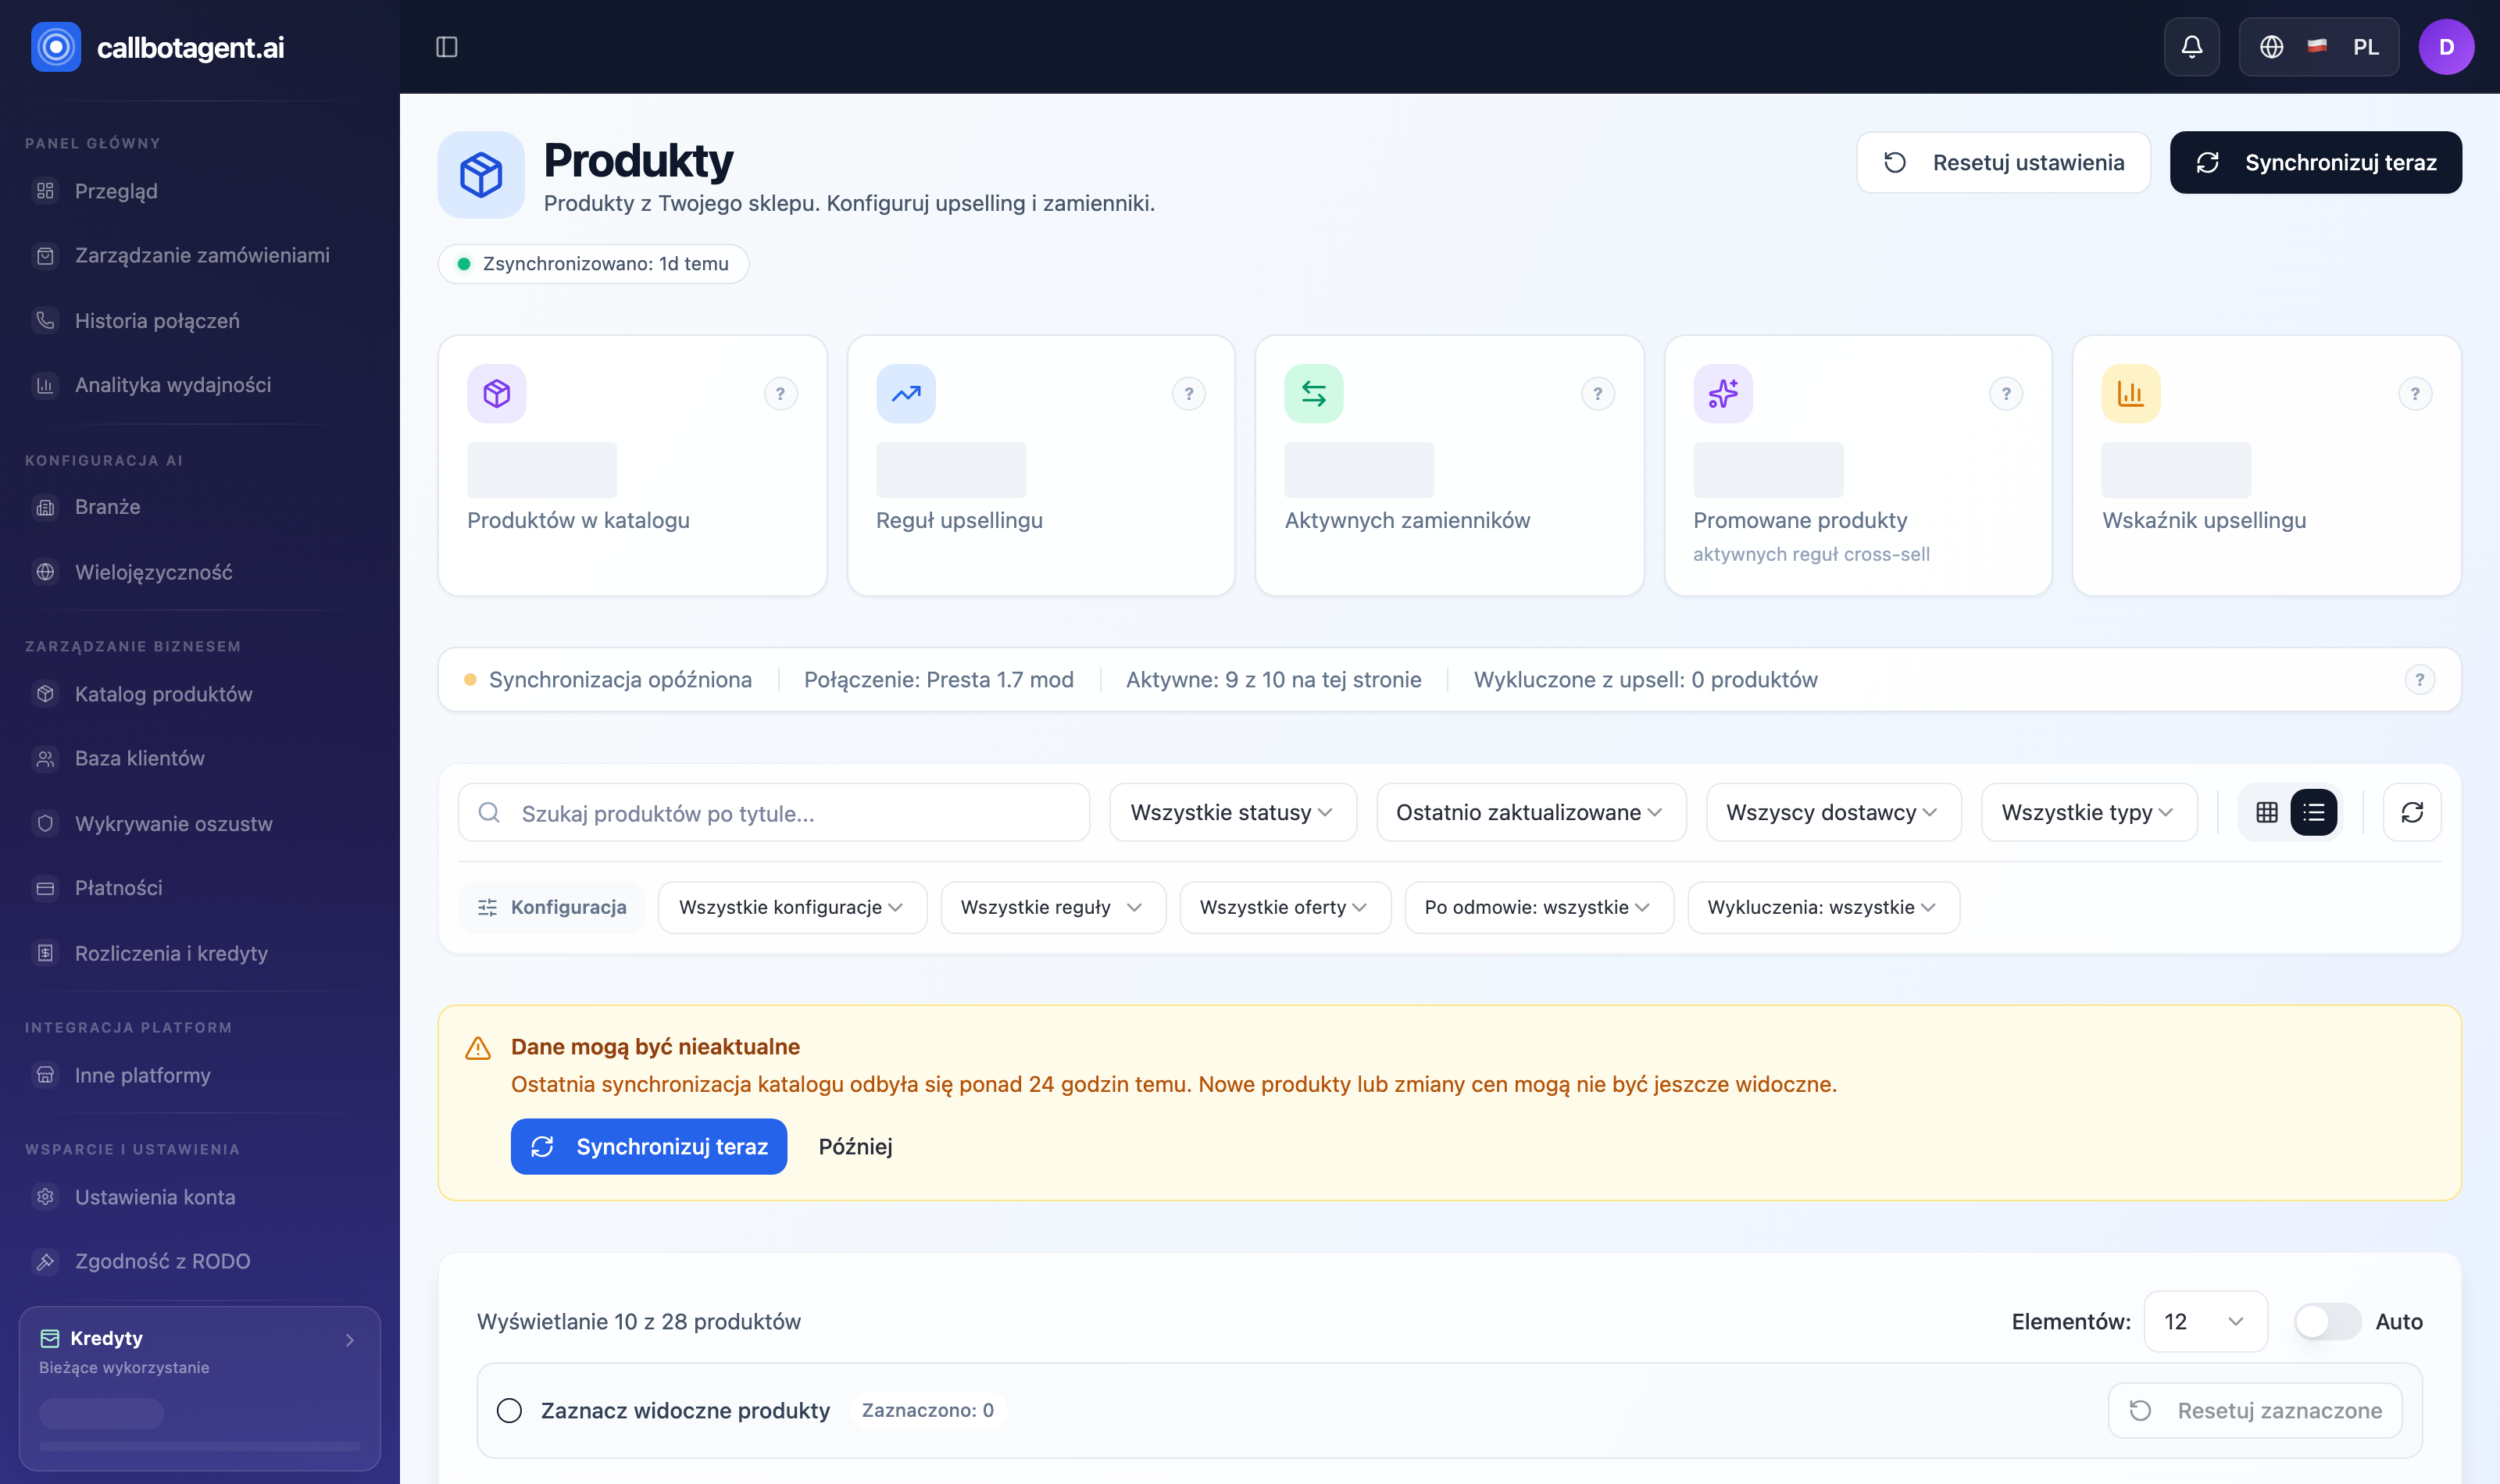The image size is (2500, 1484).
Task: Click Później in warning banner
Action: click(855, 1147)
